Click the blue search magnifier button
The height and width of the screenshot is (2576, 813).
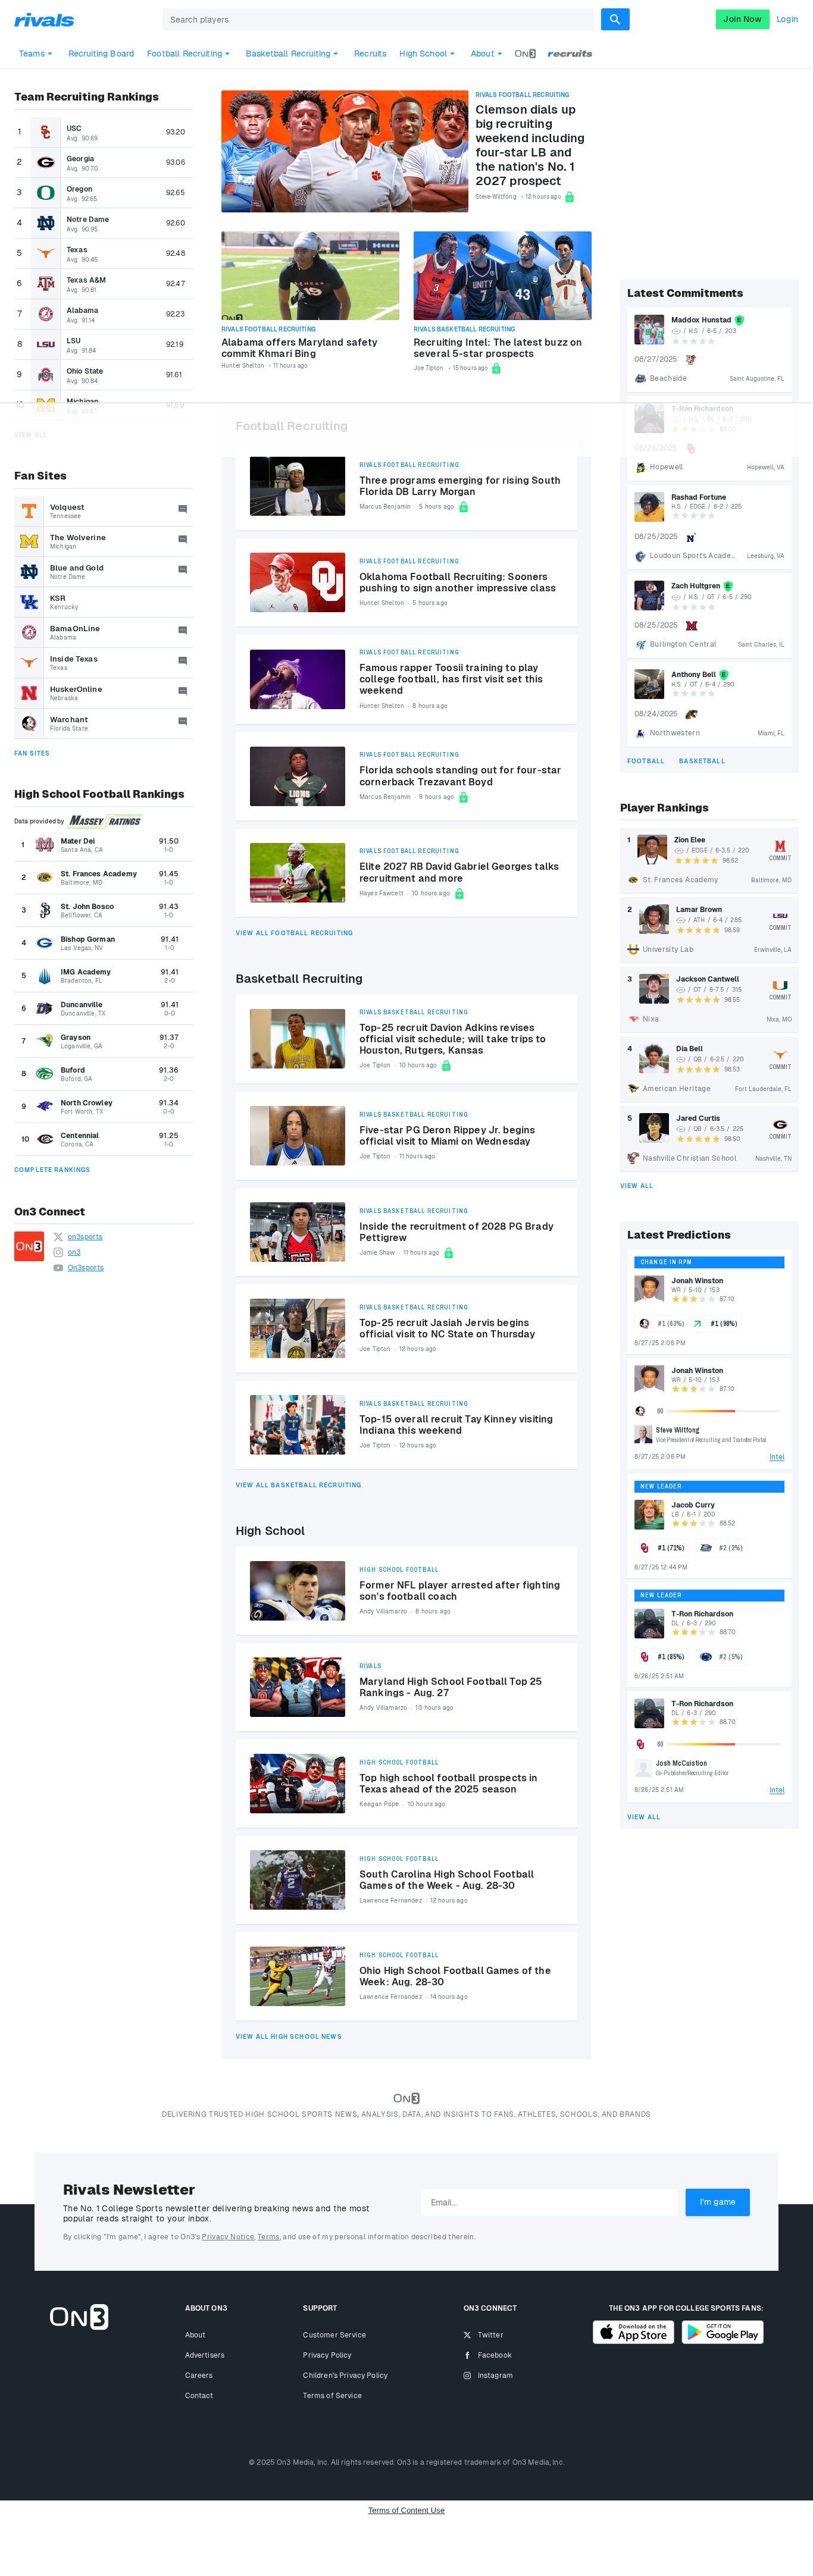615,19
